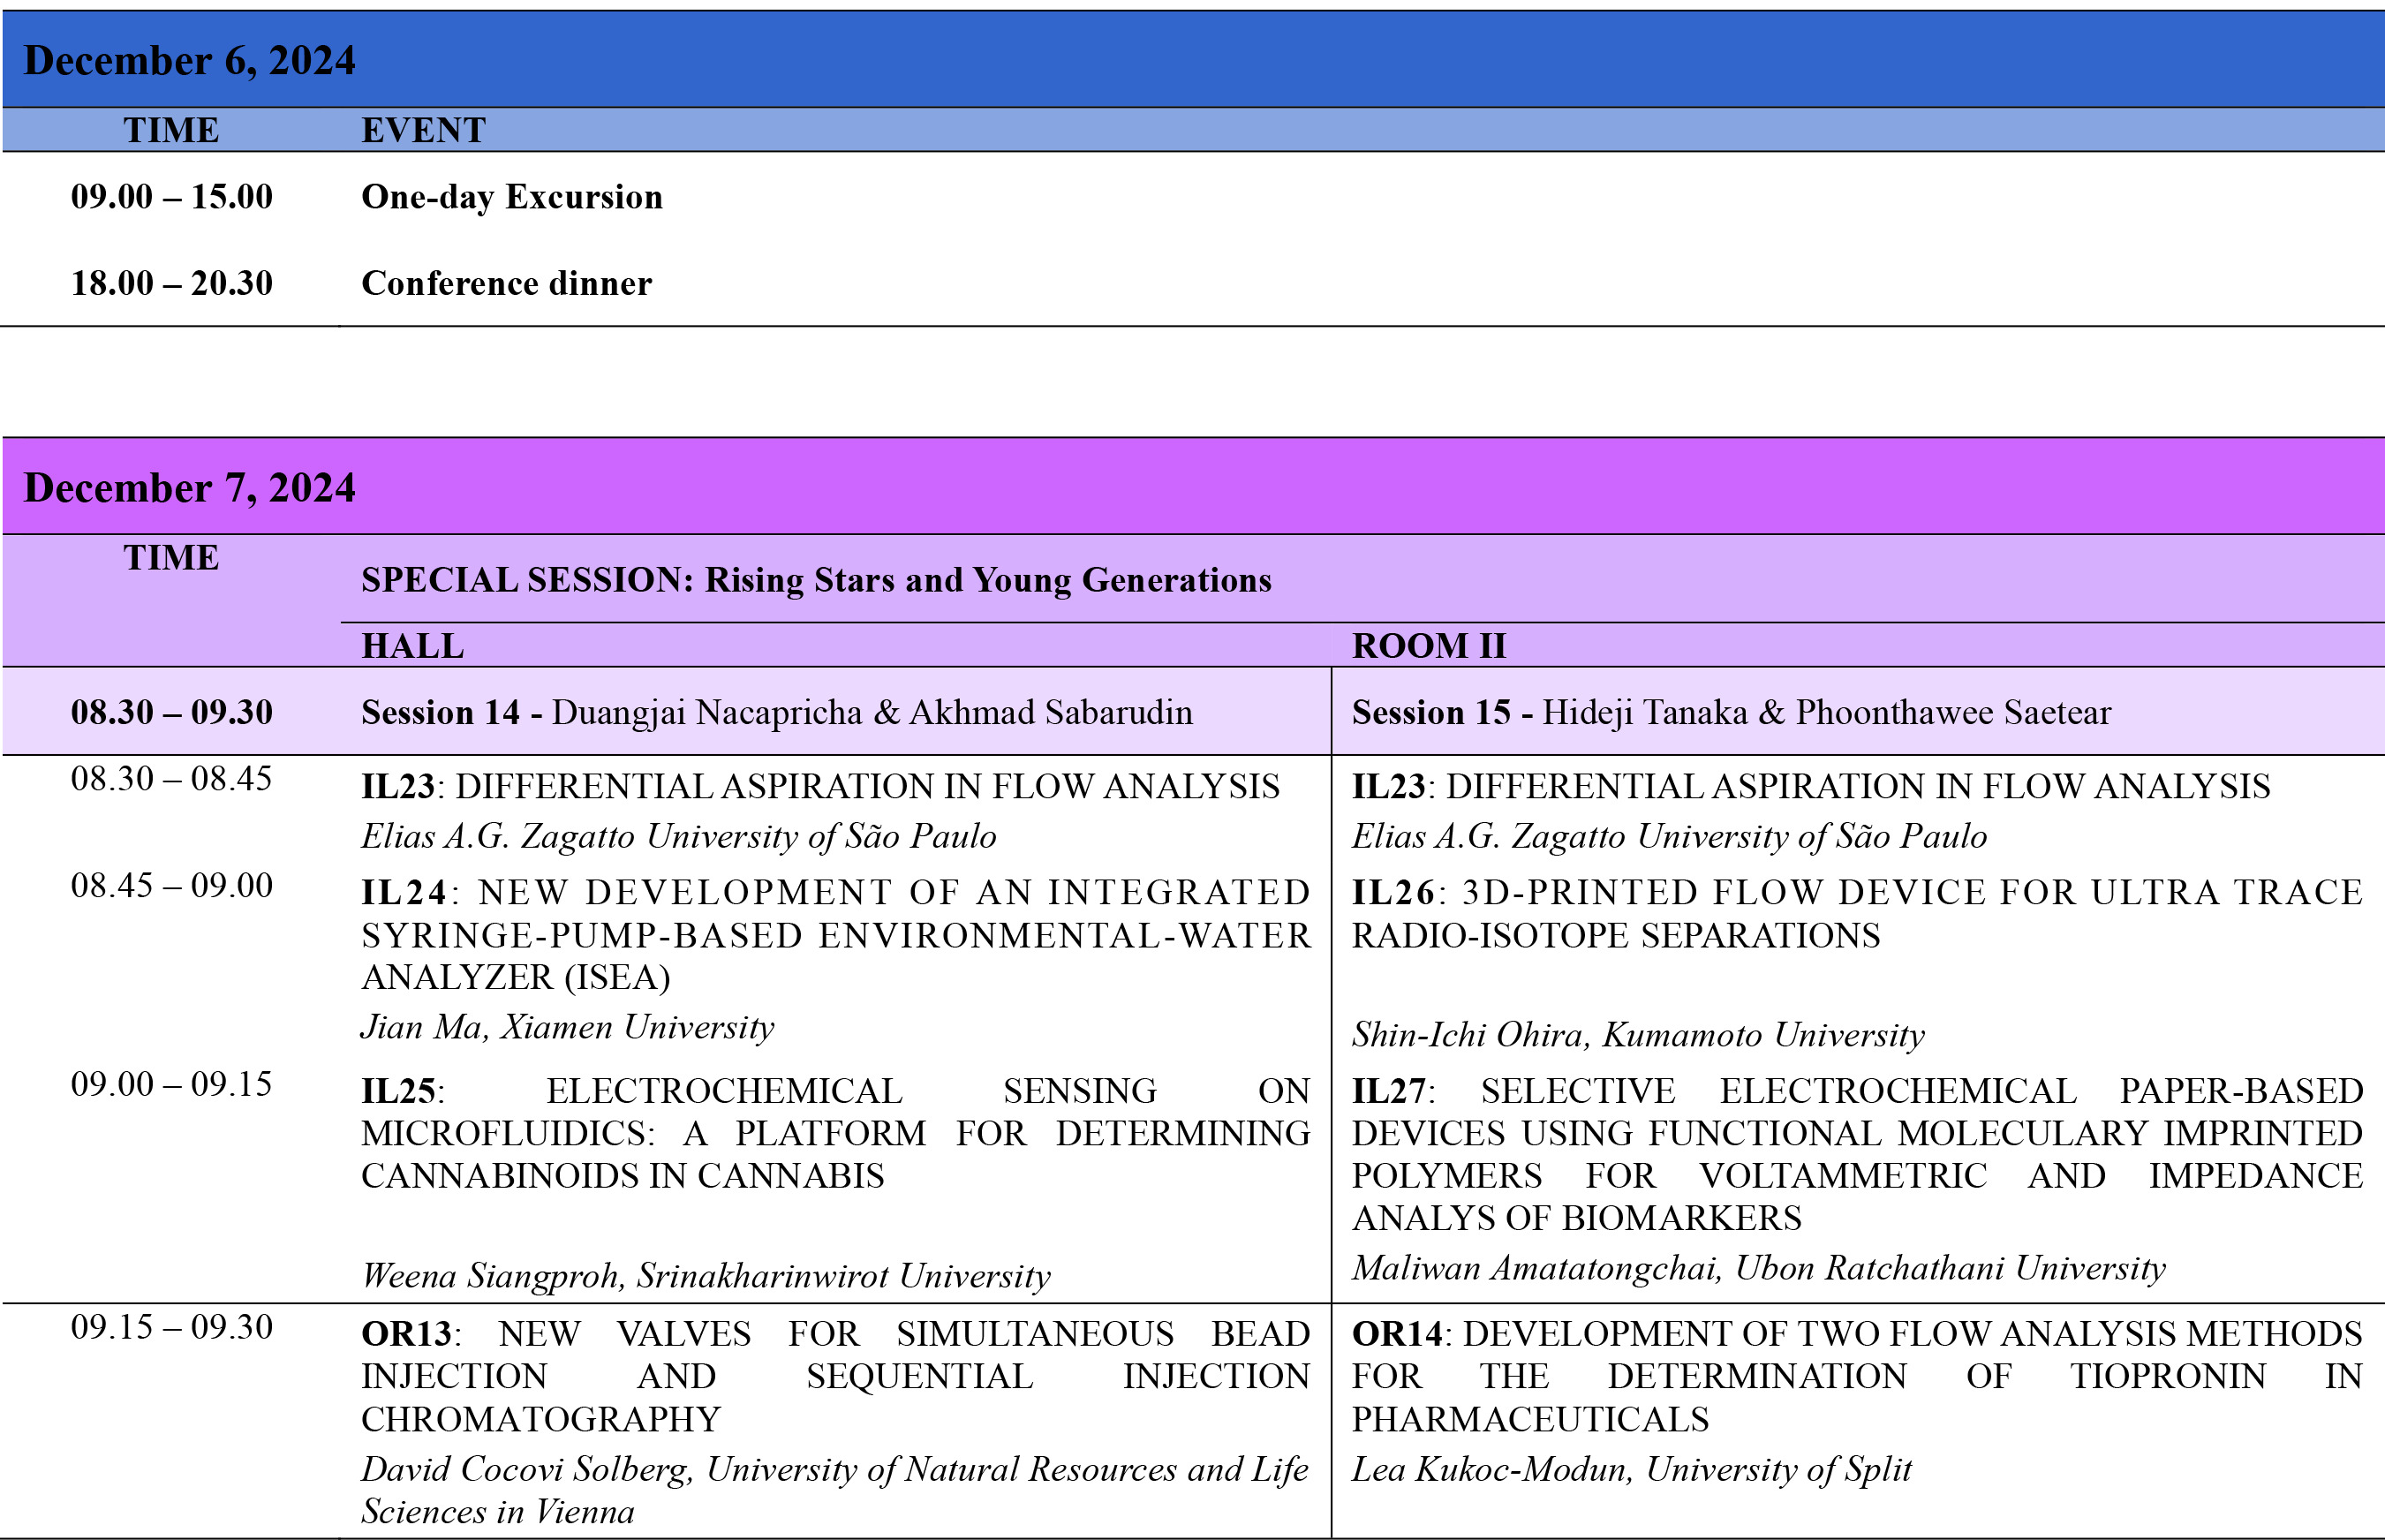The image size is (2385, 1540).
Task: Click speaker Lea Kukoc-Modun, University of Split
Action: 1631,1469
